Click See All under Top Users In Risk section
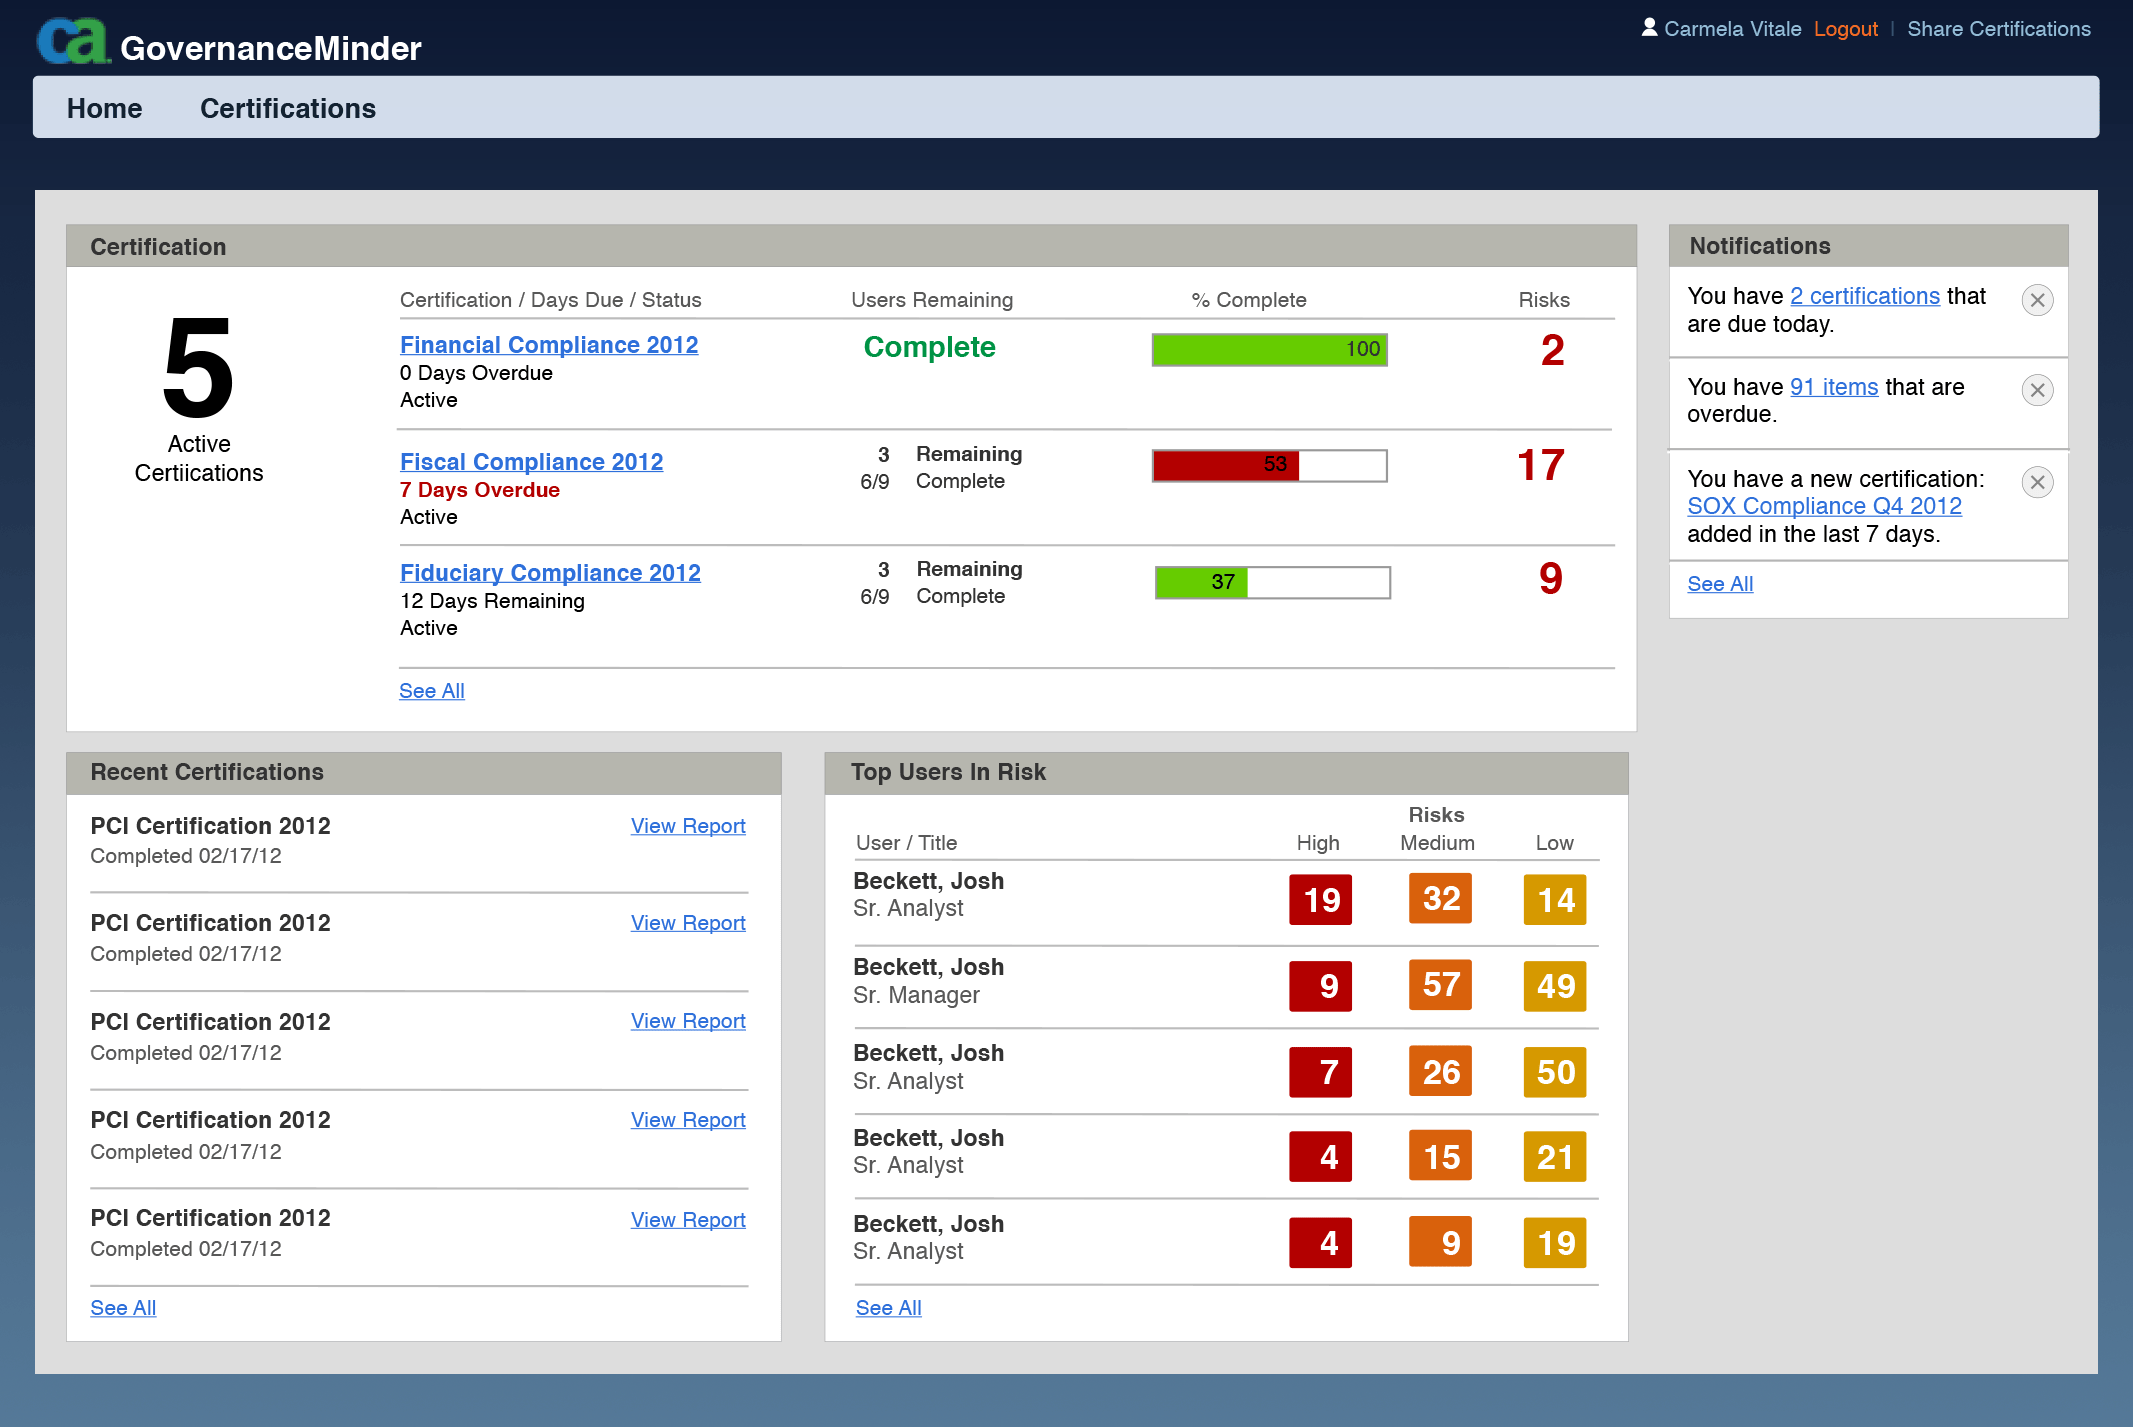 point(888,1306)
